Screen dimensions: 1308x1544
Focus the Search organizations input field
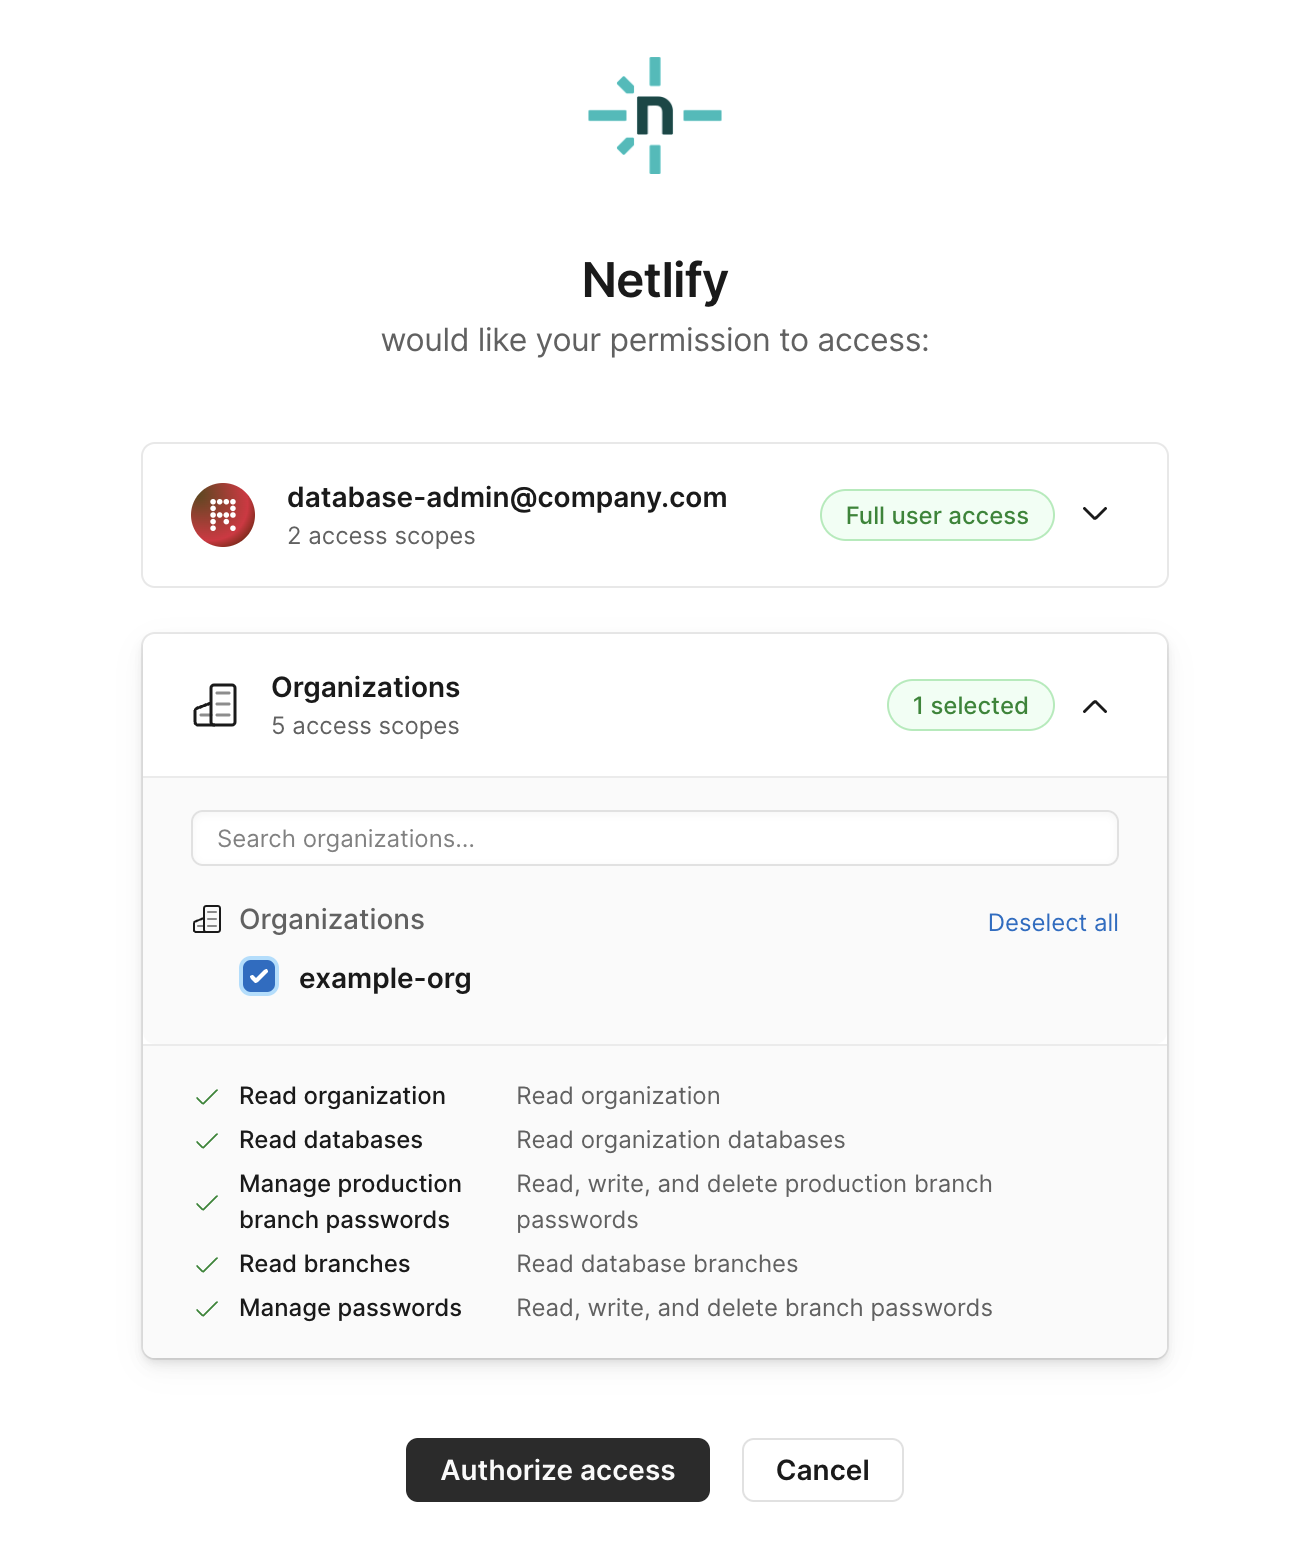pos(655,838)
